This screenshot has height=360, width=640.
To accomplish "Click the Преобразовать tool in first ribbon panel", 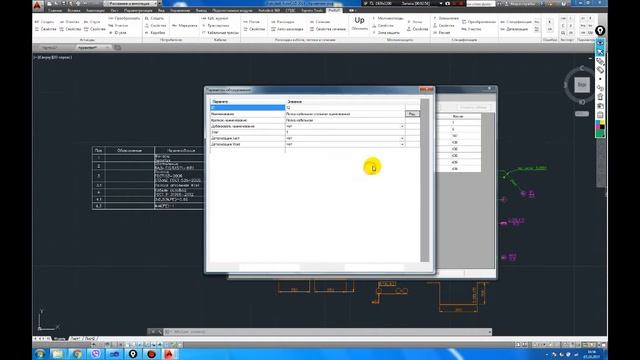I will click(x=124, y=18).
